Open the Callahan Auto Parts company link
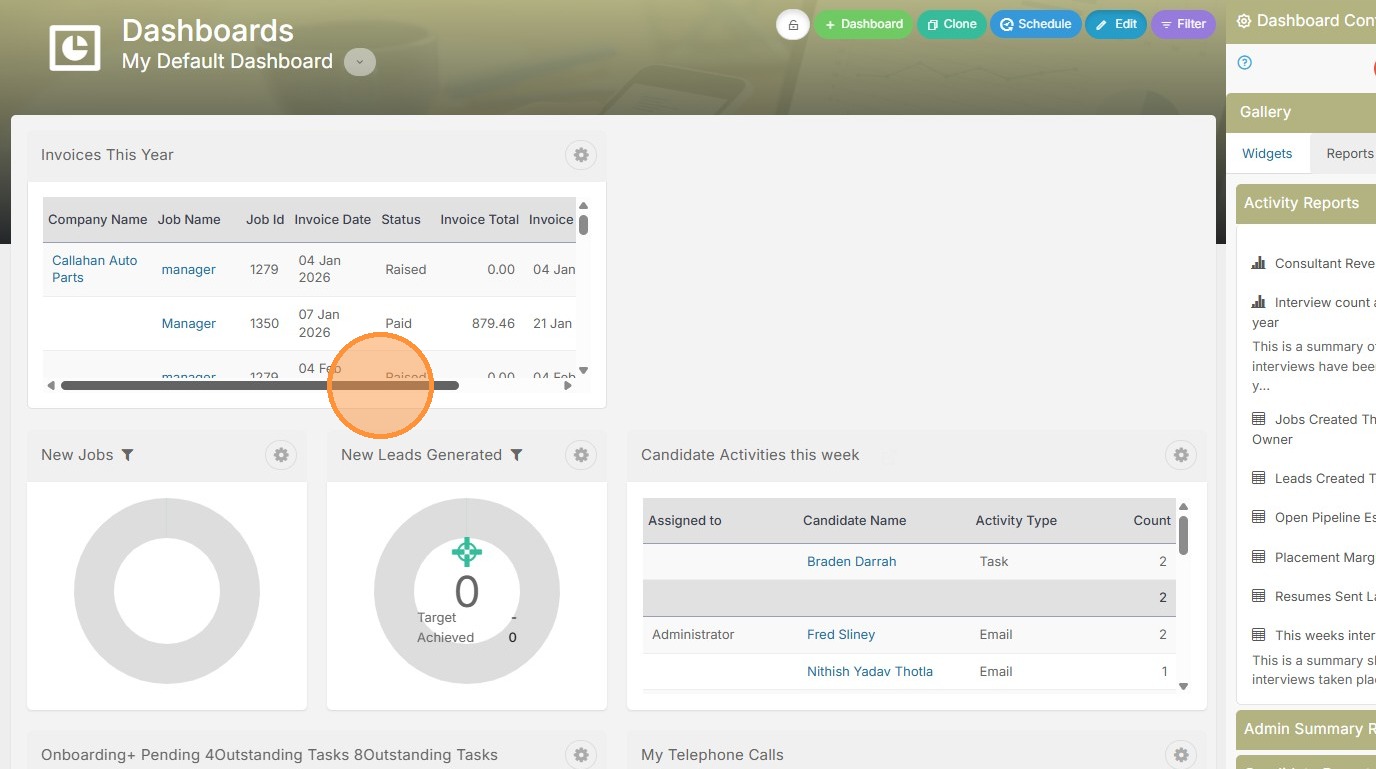Image resolution: width=1376 pixels, height=769 pixels. click(x=95, y=269)
